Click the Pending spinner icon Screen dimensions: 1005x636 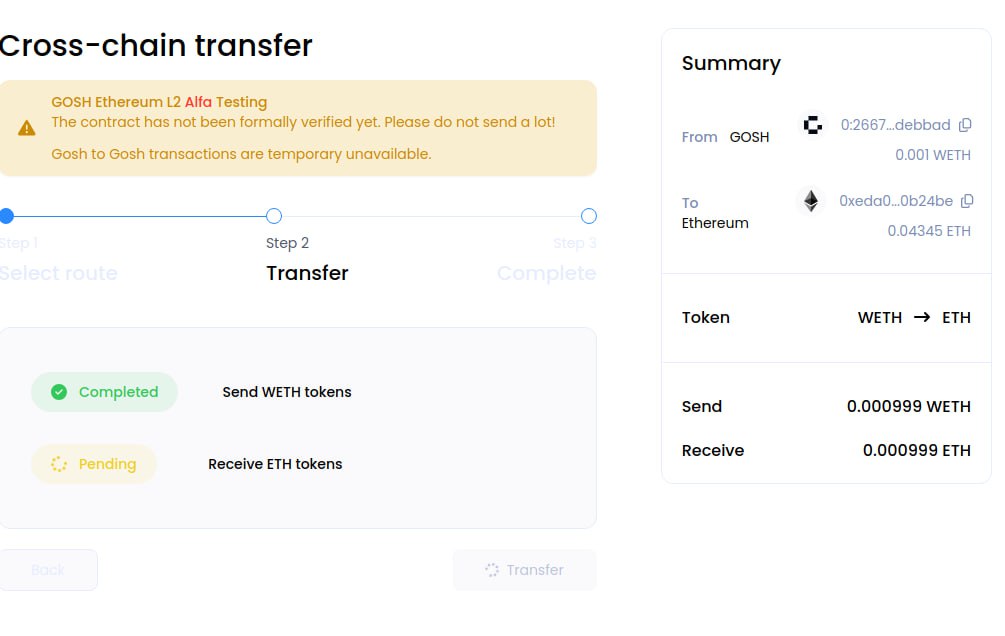59,464
